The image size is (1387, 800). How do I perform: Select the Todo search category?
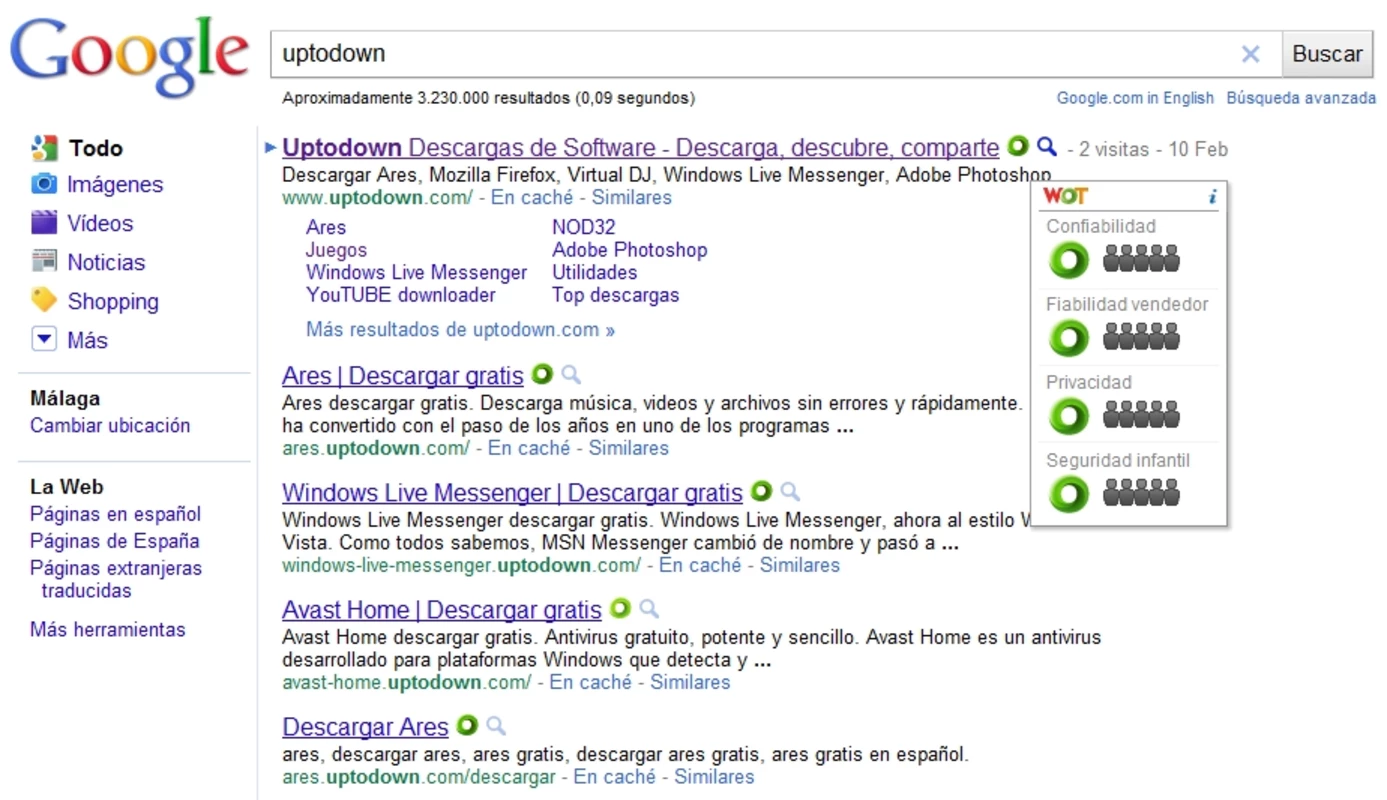[96, 148]
